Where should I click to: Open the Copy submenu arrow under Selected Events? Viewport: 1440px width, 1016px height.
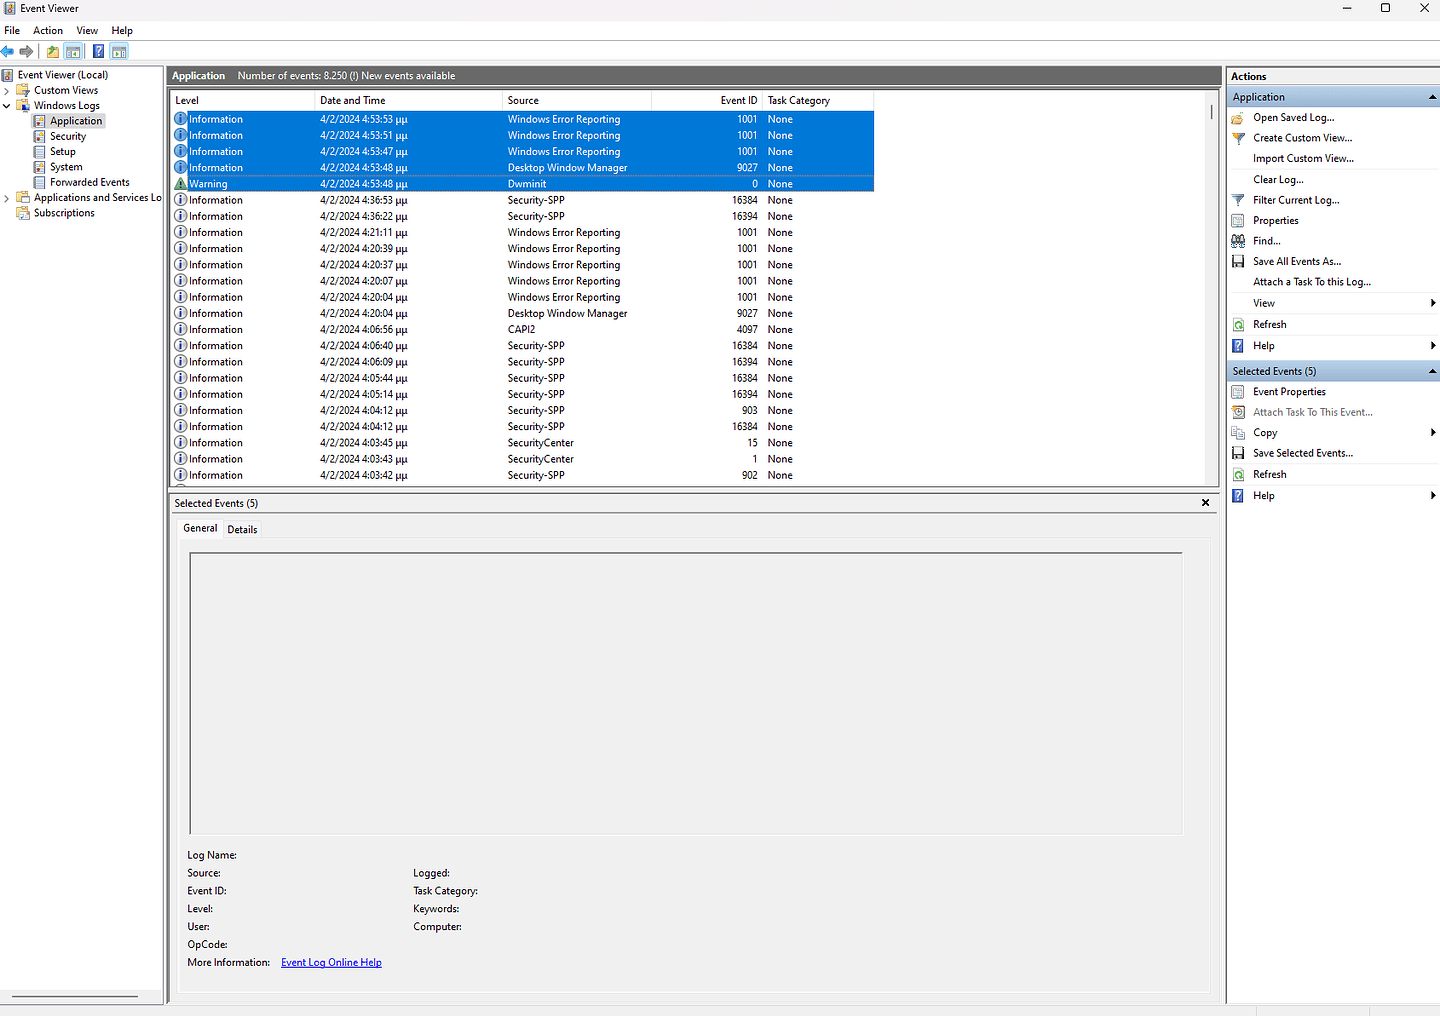pos(1432,432)
